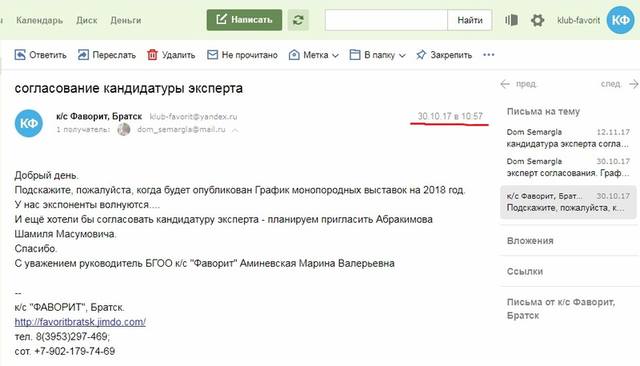Image resolution: width=640 pixels, height=366 pixels.
Task: Click the letter date 30.10.17 в 10:57
Action: 450,116
